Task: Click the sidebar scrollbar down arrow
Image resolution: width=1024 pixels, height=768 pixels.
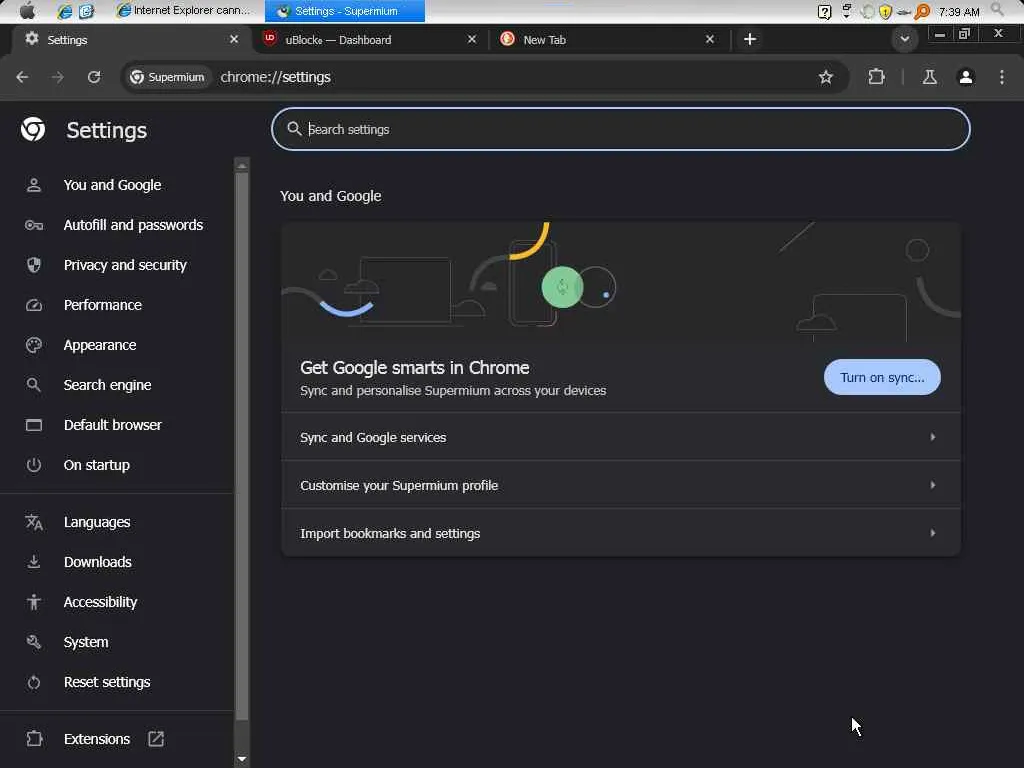Action: point(242,759)
